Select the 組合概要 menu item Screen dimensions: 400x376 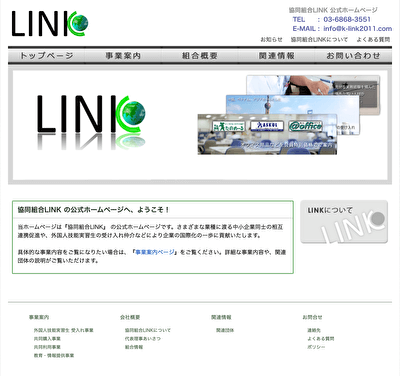point(200,56)
